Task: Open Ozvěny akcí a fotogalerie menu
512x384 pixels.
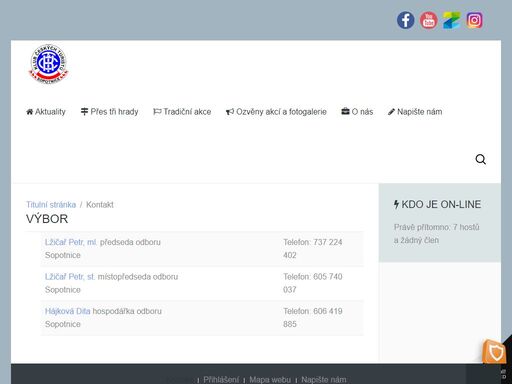Action: (276, 112)
